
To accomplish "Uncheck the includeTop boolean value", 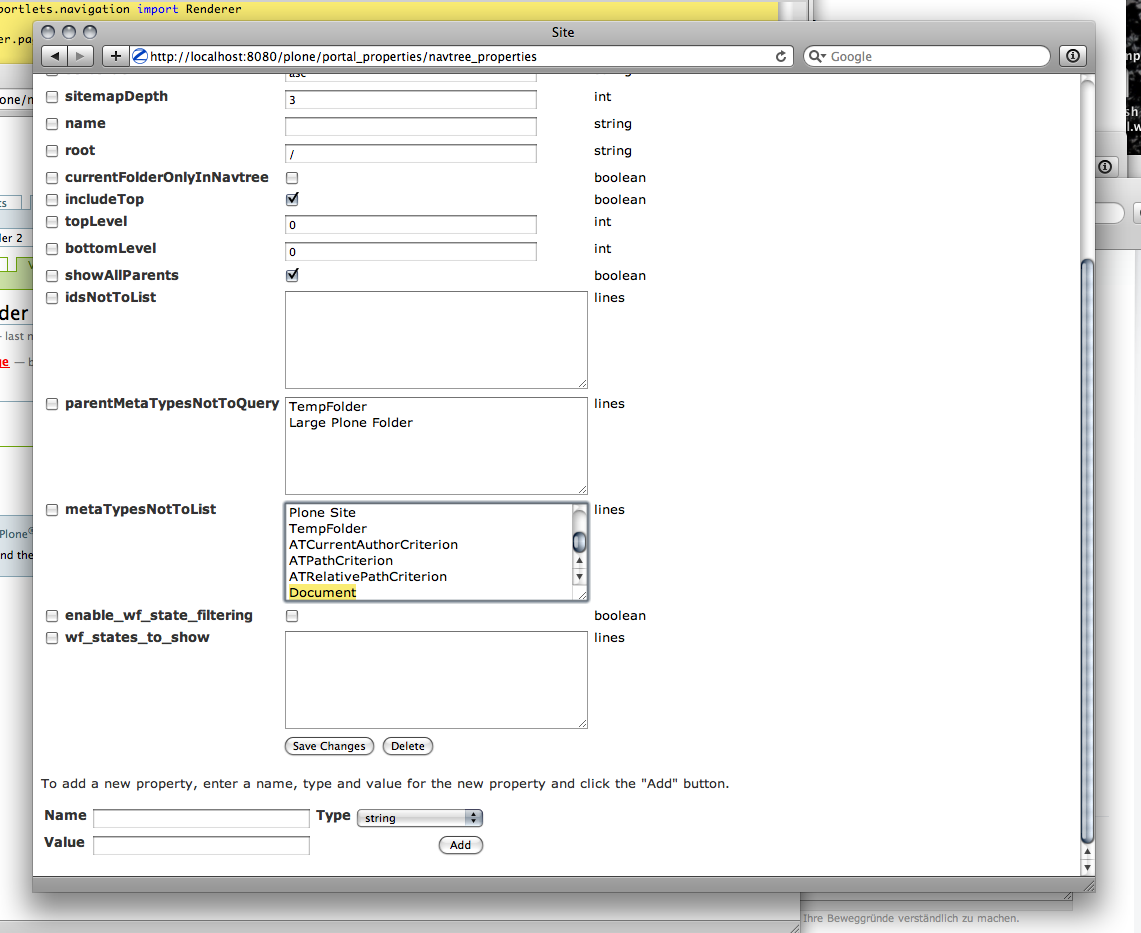I will click(x=292, y=199).
